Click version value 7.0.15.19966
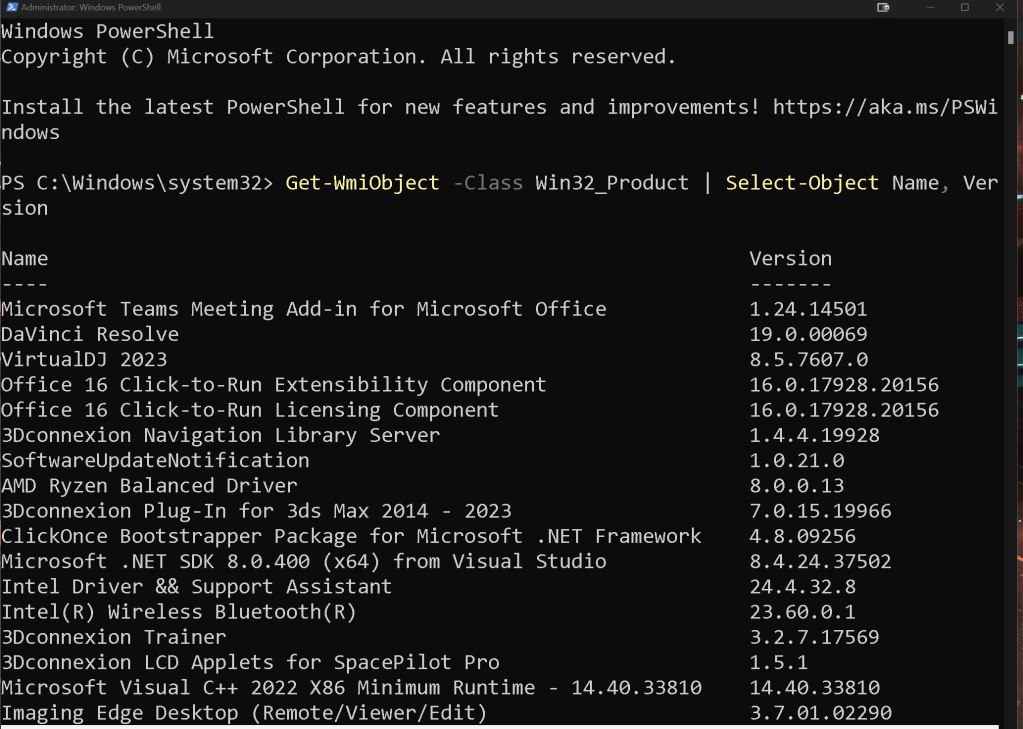The image size is (1023, 729). click(820, 511)
